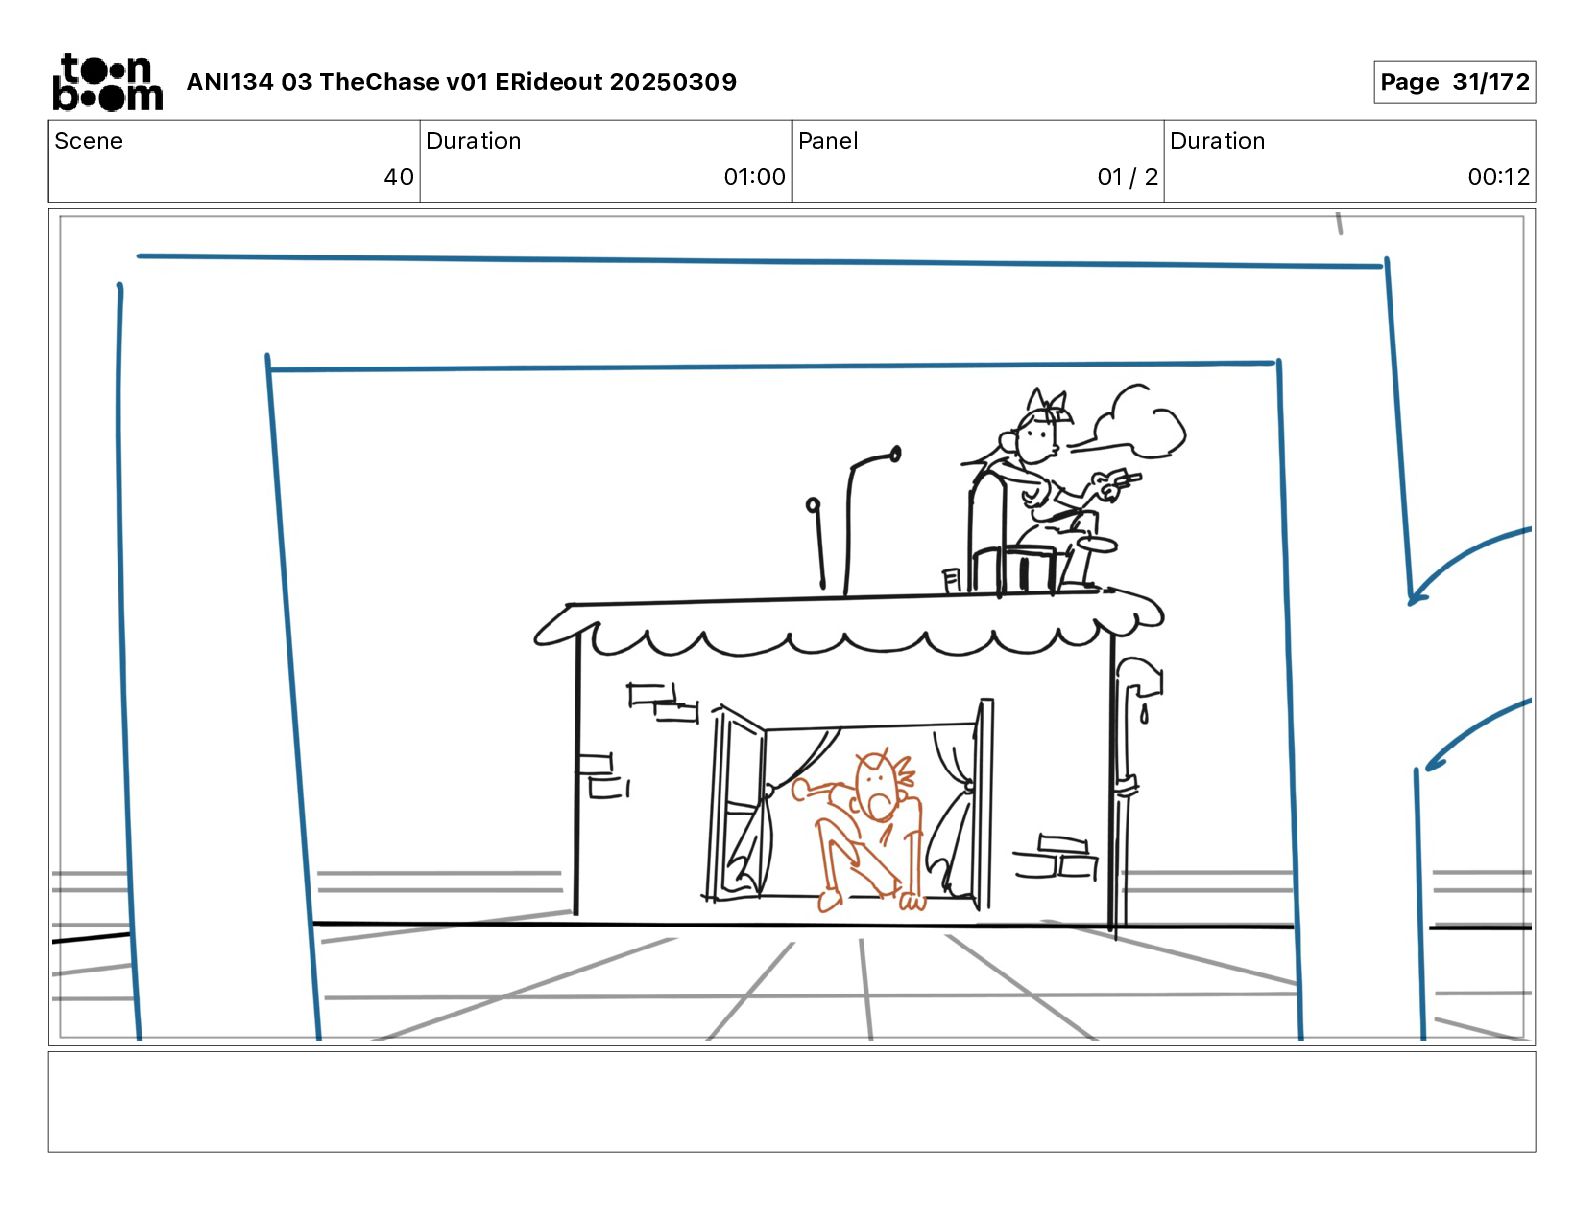The width and height of the screenshot is (1584, 1224).
Task: Select the title 'ANI134 03 TheChase v01 ERideout 20250309'
Action: 462,82
